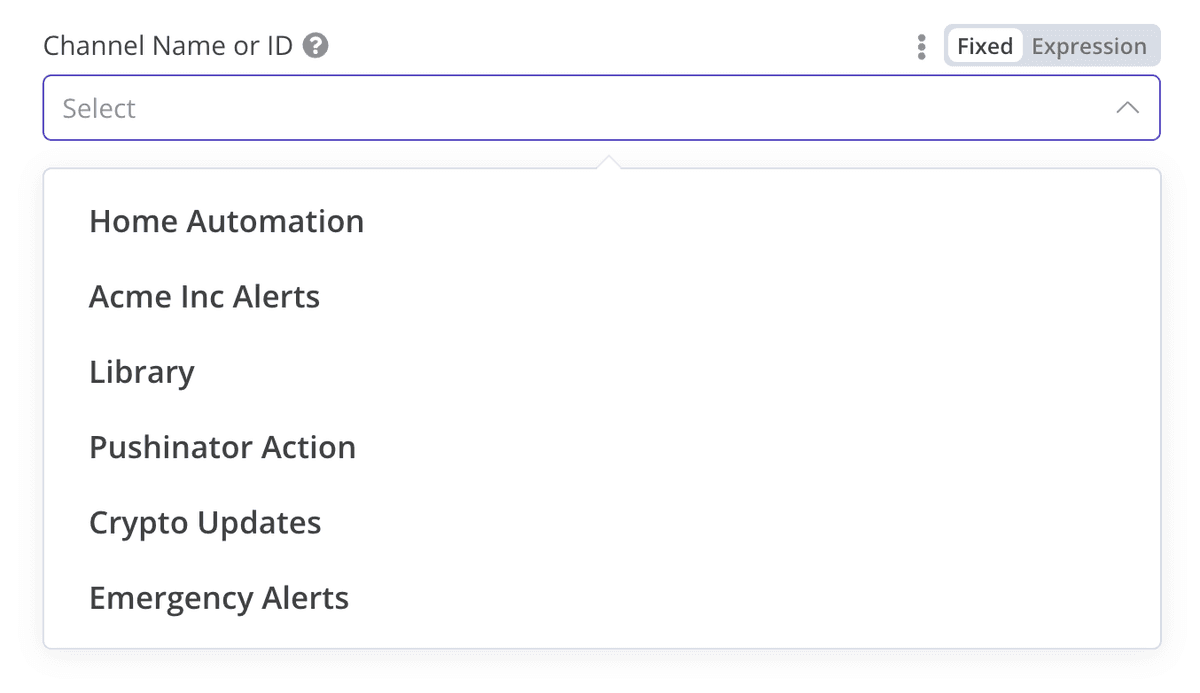
Task: Pick Library from the channel options
Action: pos(142,372)
